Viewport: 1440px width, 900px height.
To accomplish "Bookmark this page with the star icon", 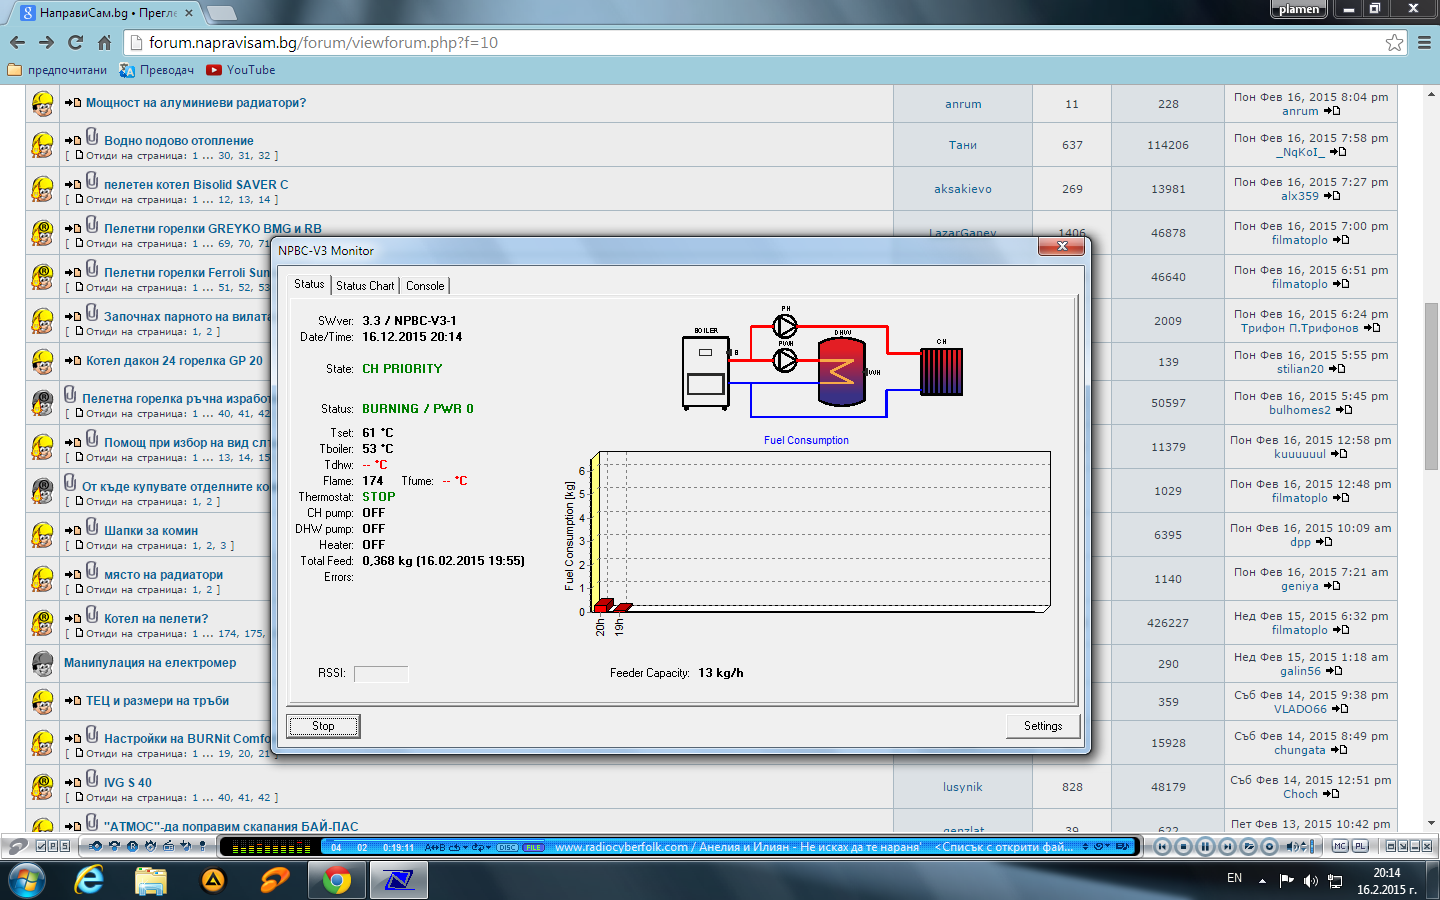I will coord(1394,42).
